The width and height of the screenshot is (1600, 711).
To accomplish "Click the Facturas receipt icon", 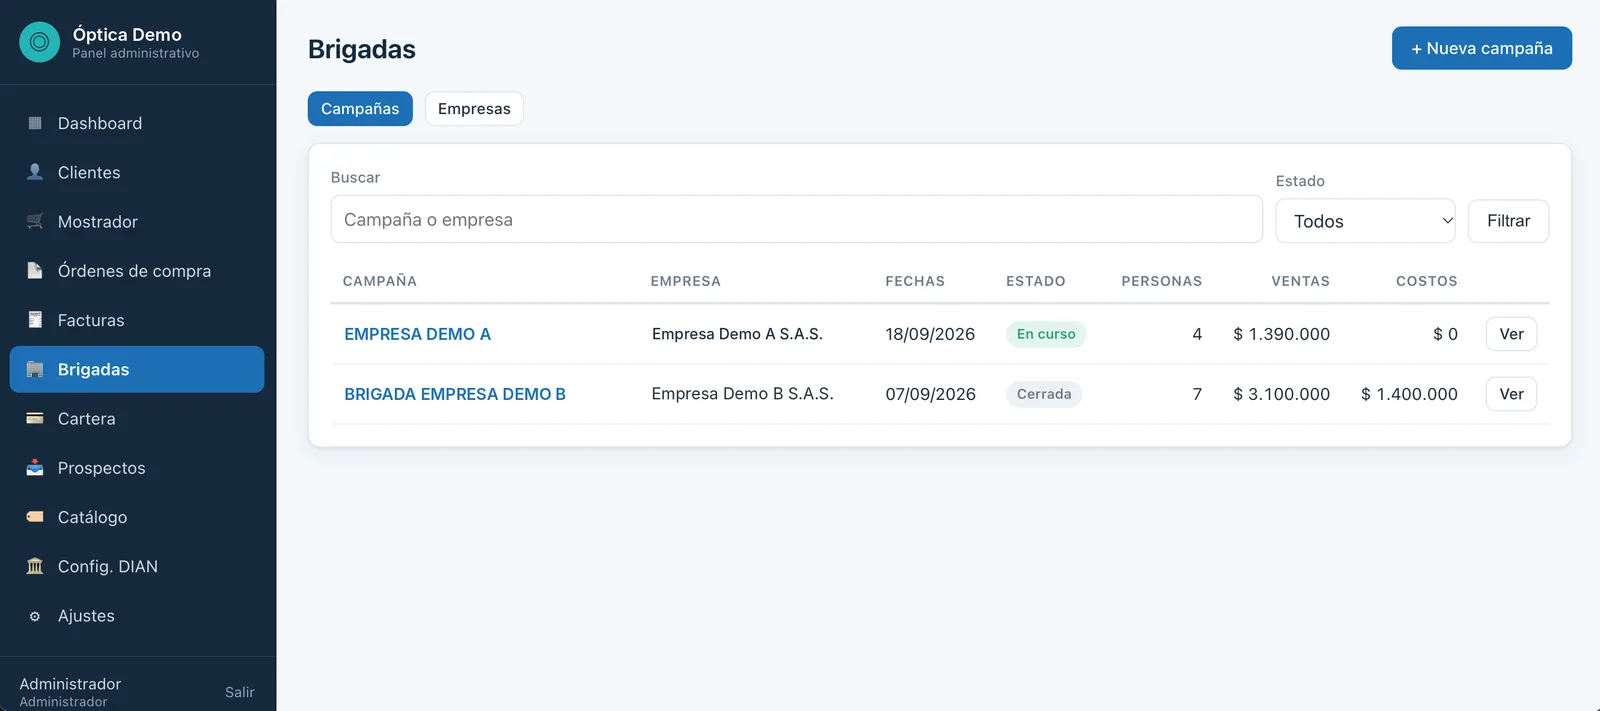I will point(35,320).
